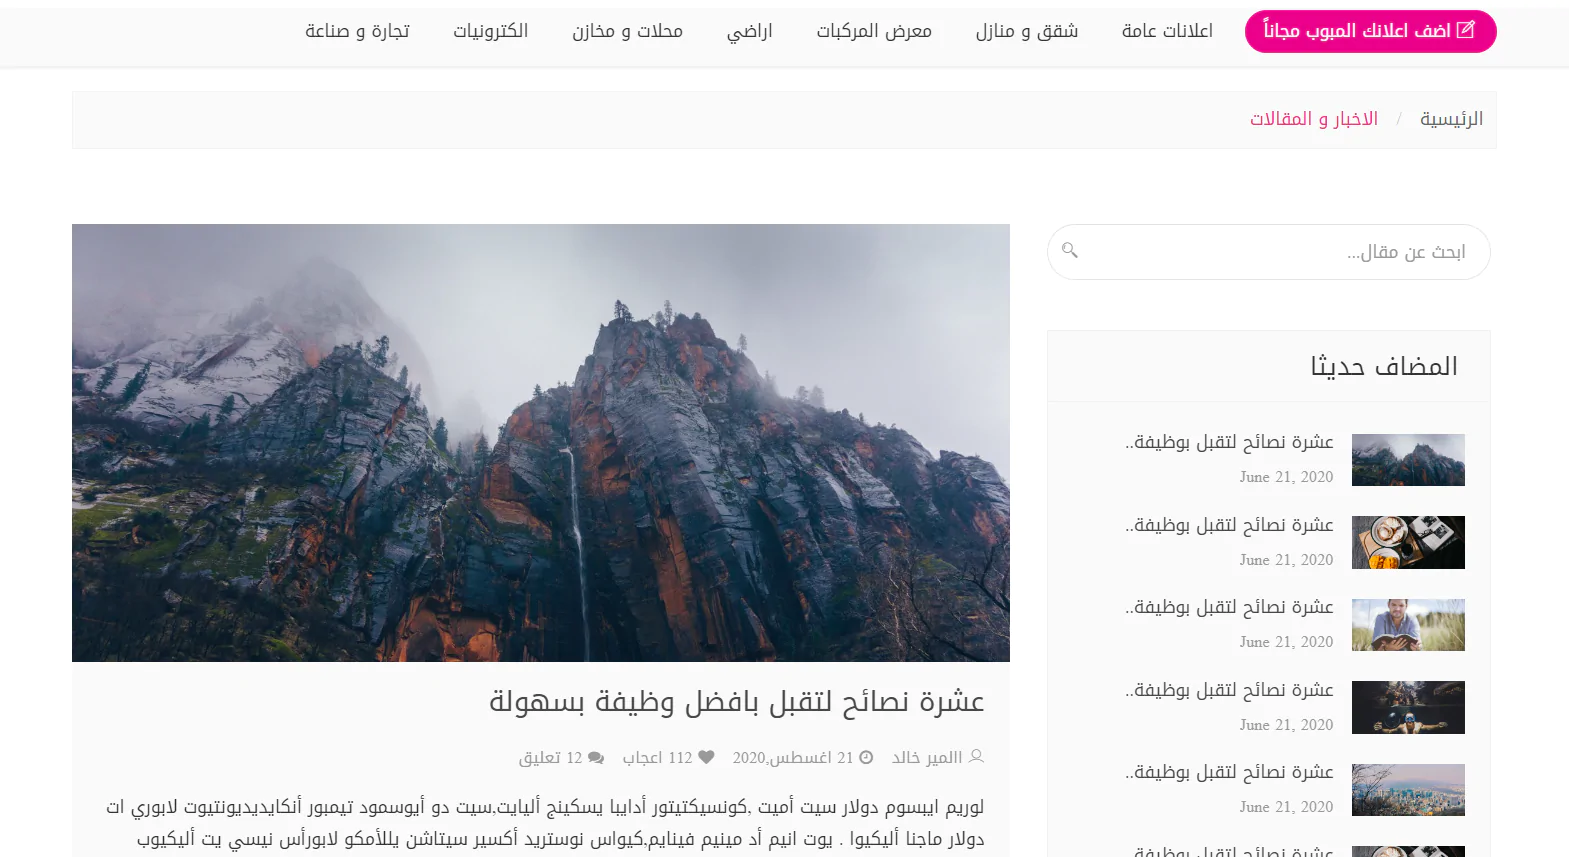
Task: Open the recent post title beside the coffee thumbnail
Action: pos(1229,525)
